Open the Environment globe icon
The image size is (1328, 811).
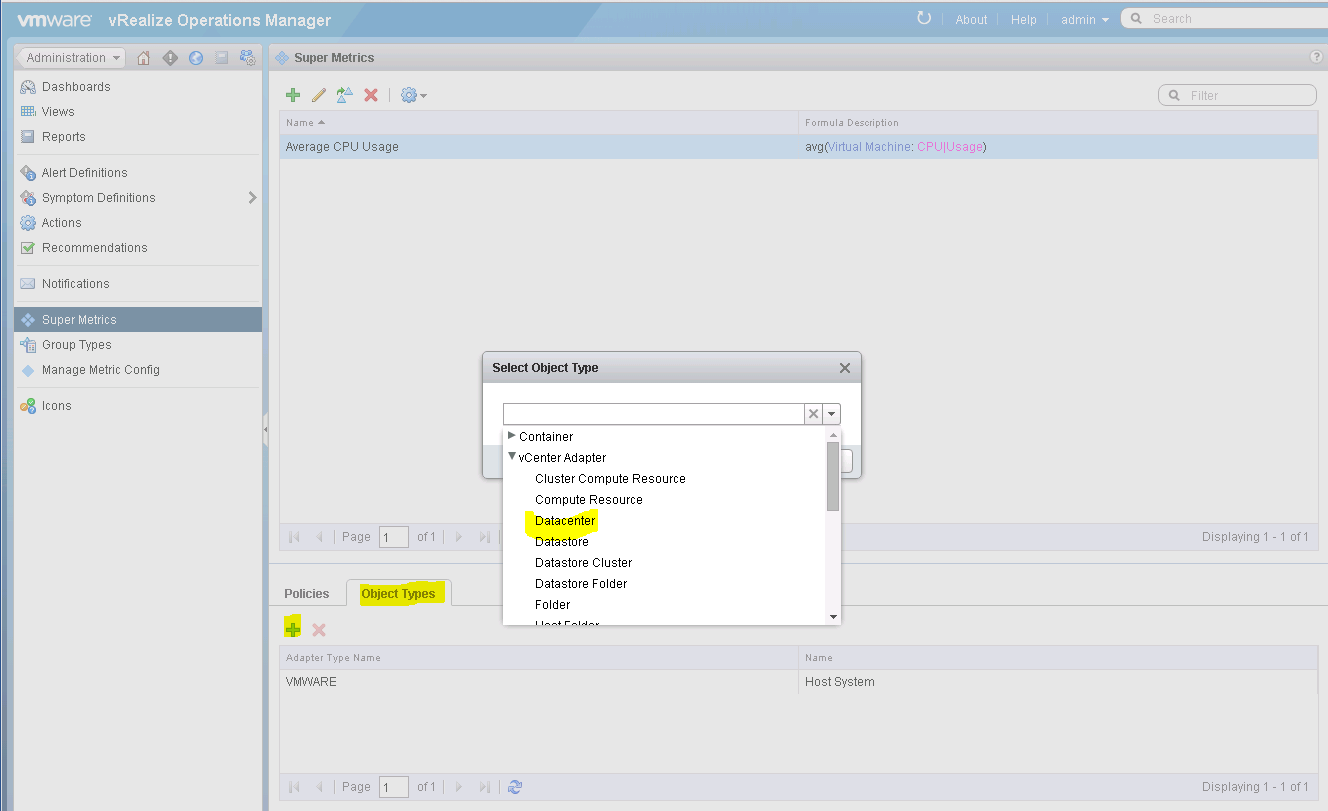pyautogui.click(x=196, y=58)
